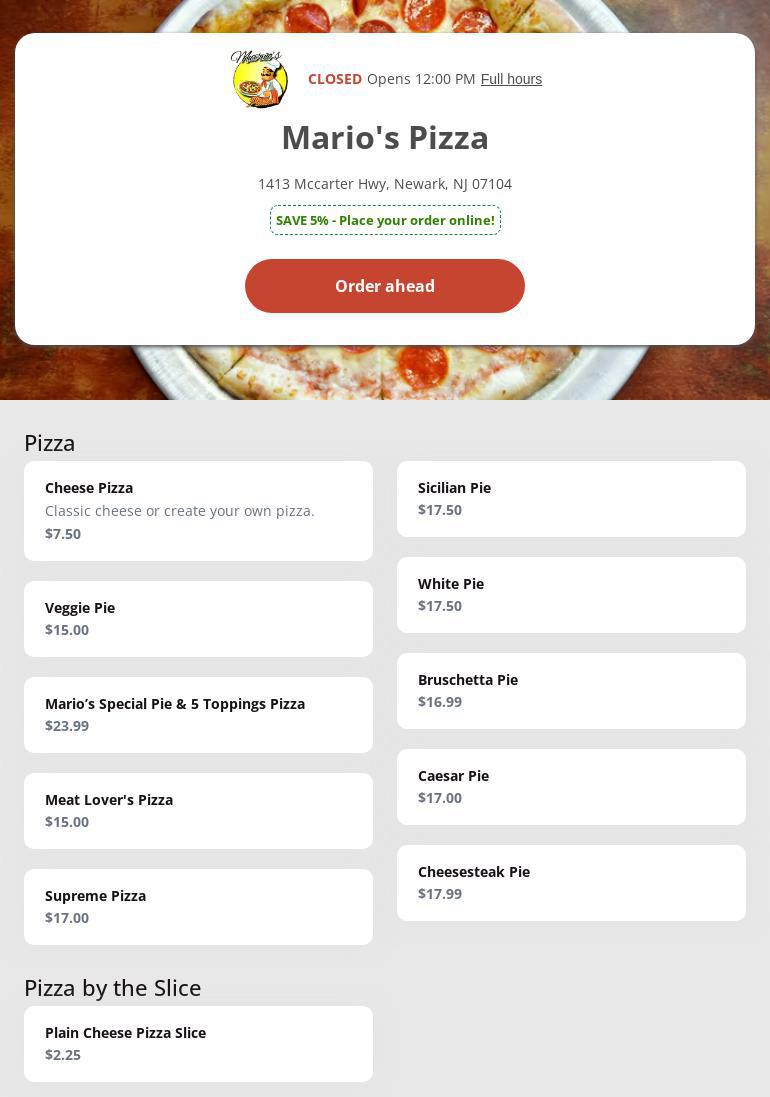Select the Plain Cheese Pizza Slice item
Image resolution: width=770 pixels, height=1097 pixels.
point(199,1044)
